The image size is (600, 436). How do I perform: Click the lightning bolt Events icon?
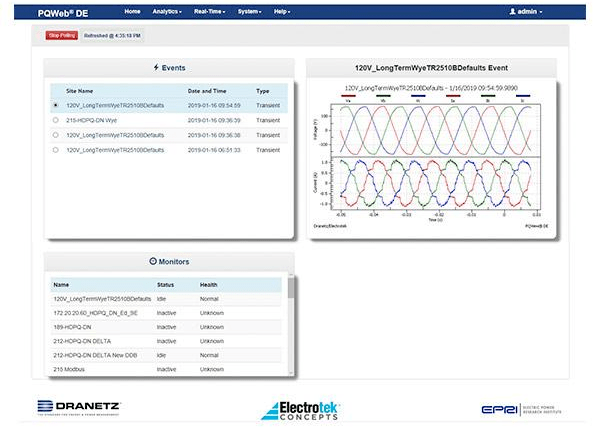tap(155, 68)
